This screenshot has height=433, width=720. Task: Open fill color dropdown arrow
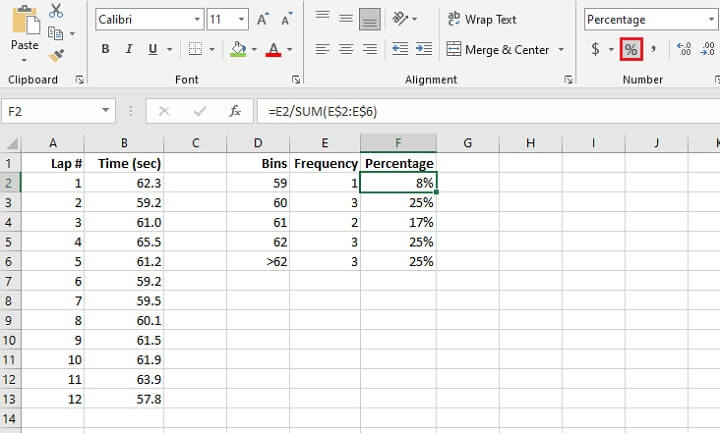coord(254,49)
